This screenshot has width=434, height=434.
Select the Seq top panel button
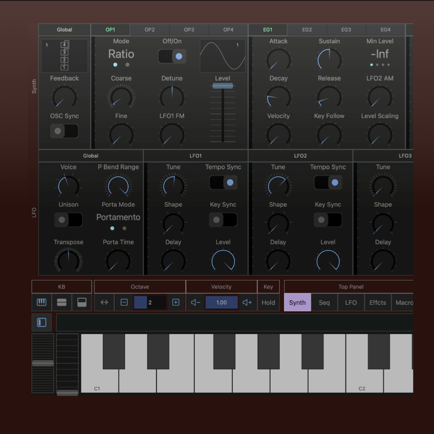(324, 302)
